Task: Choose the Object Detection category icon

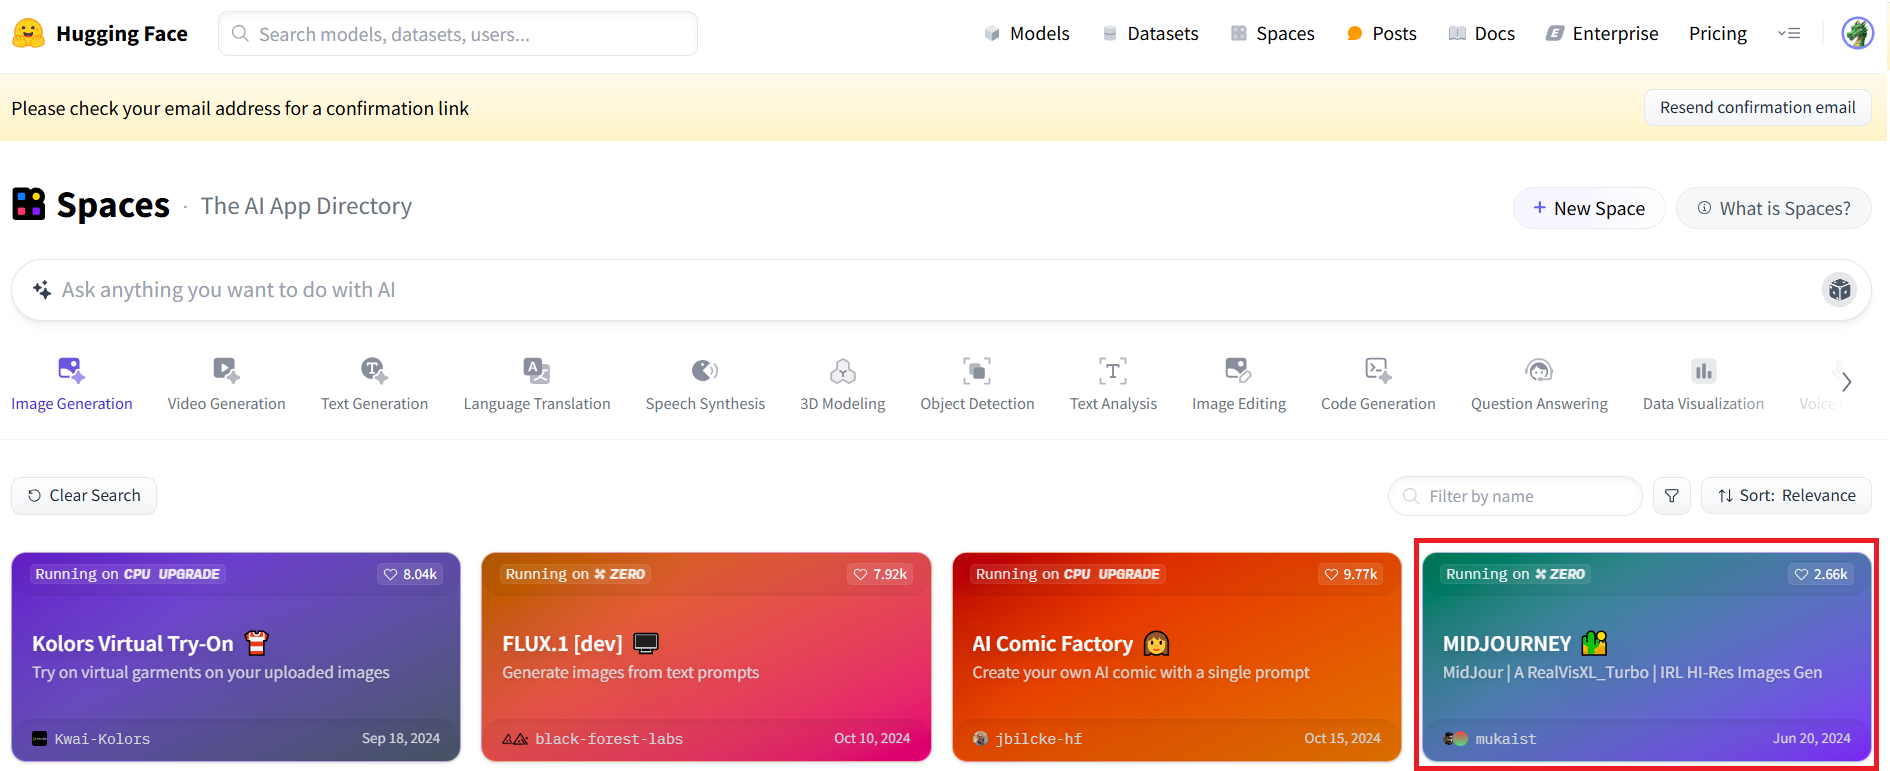Action: (x=977, y=371)
